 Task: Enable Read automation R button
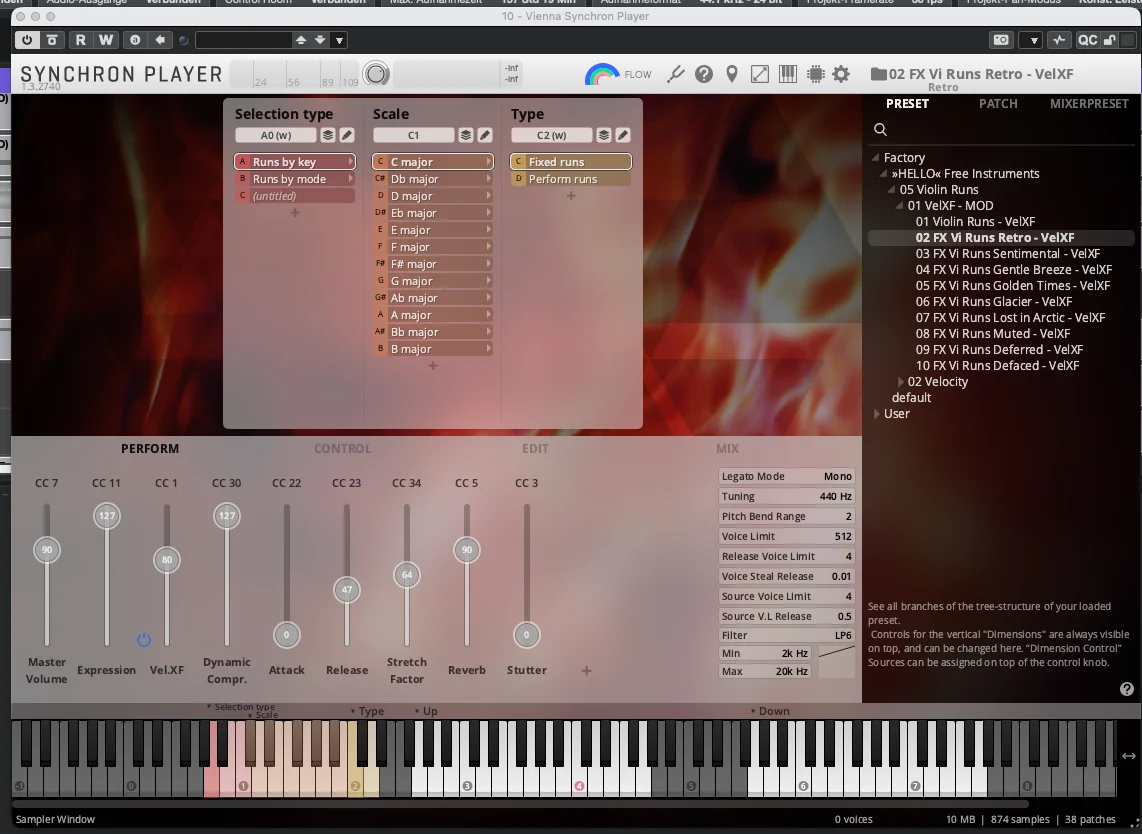80,40
